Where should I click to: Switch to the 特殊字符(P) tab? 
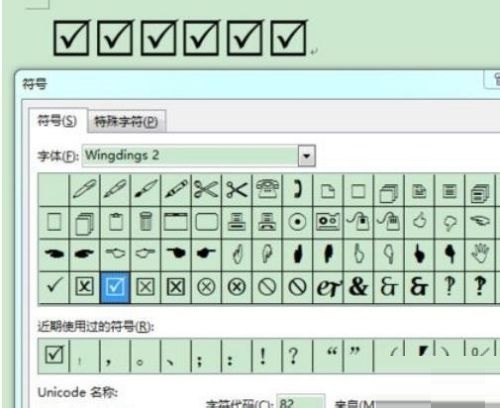(x=126, y=122)
